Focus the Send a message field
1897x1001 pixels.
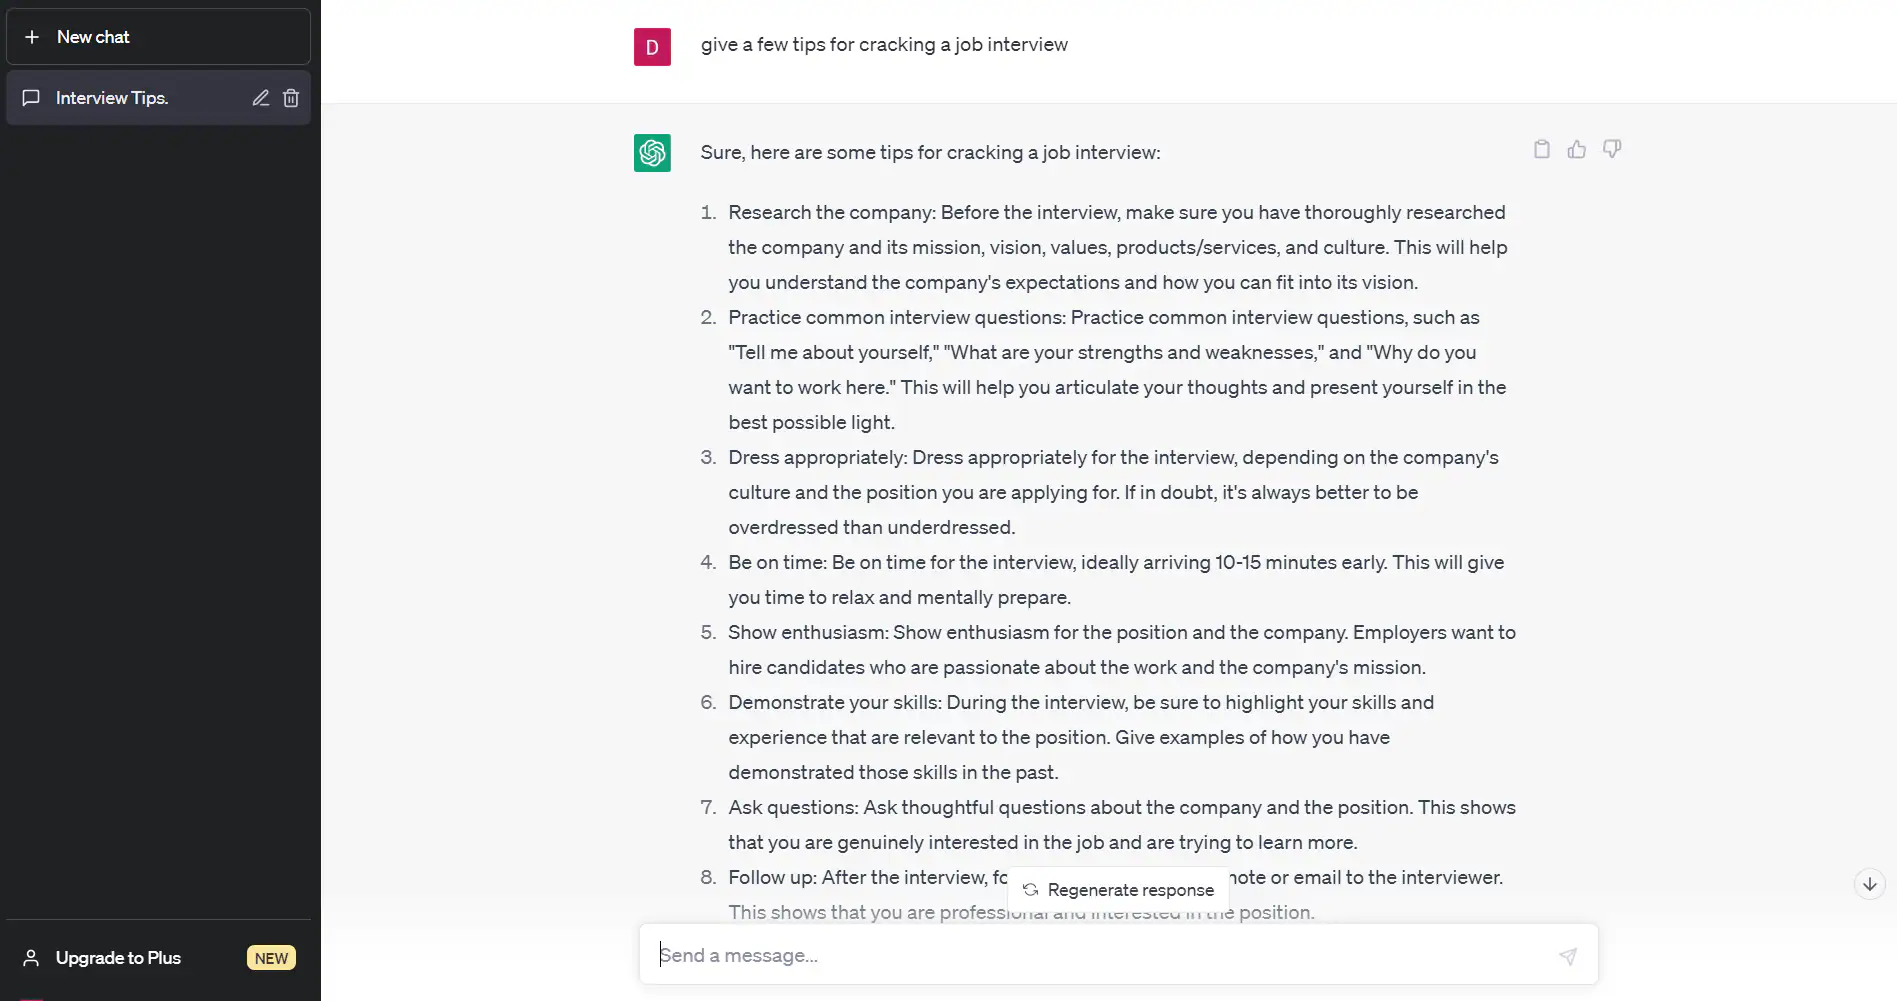coord(1100,955)
